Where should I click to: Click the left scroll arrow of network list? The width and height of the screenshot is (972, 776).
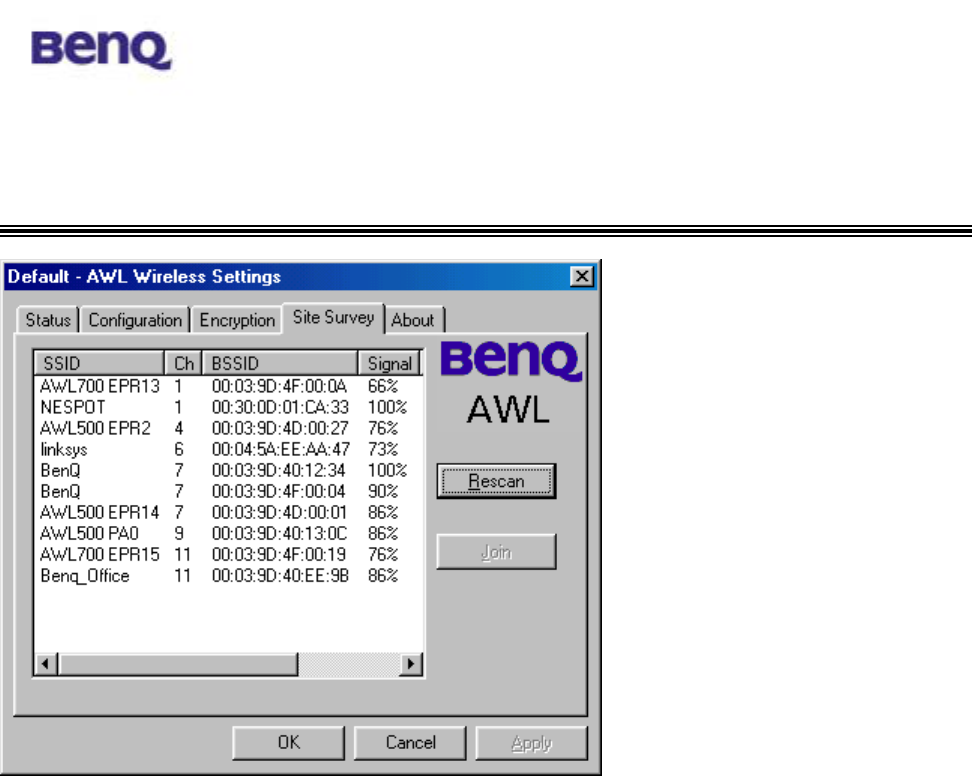[45, 664]
